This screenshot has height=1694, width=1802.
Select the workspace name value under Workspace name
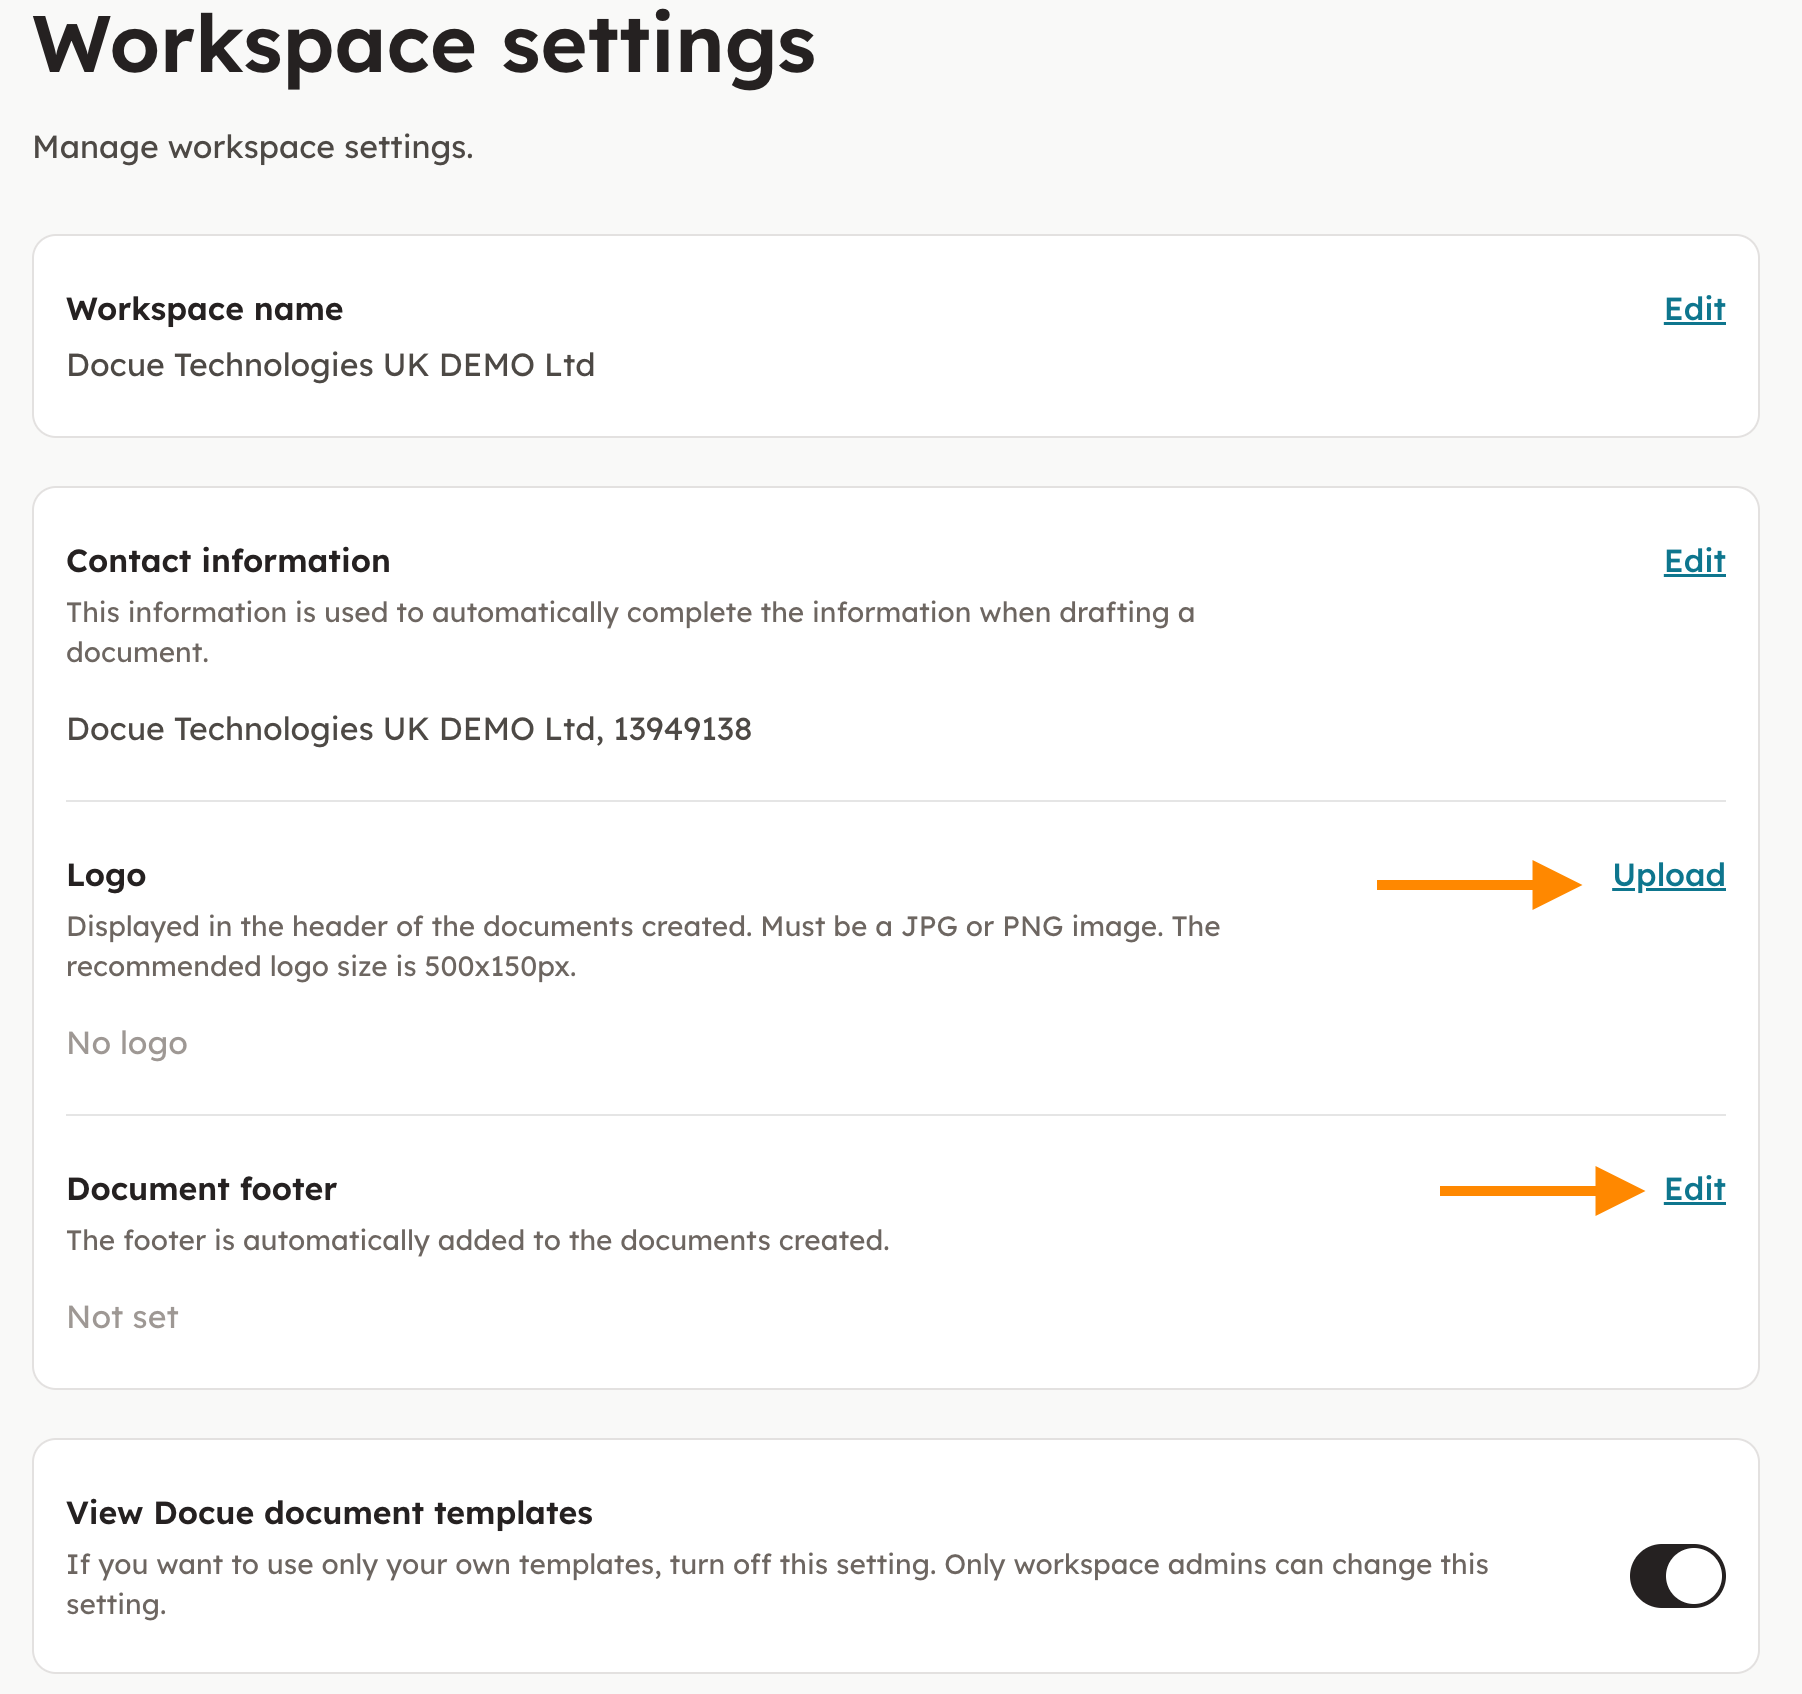[x=330, y=365]
